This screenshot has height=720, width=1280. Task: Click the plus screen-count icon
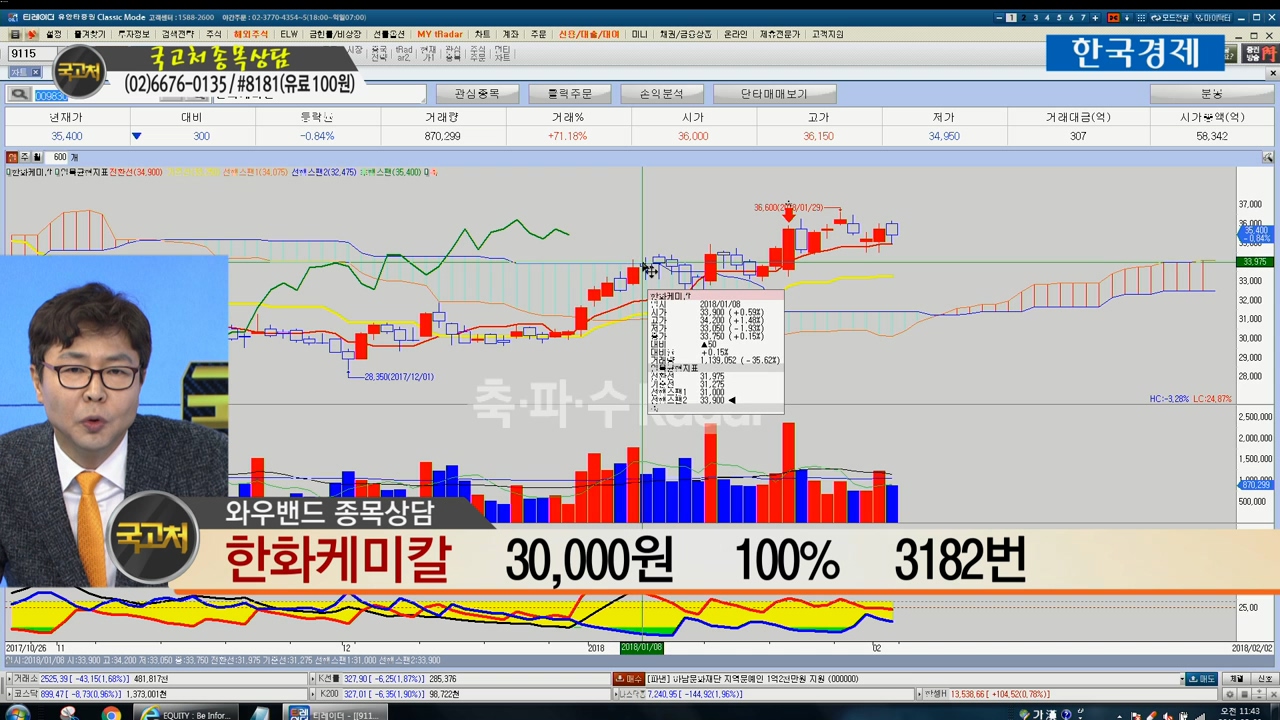1095,18
